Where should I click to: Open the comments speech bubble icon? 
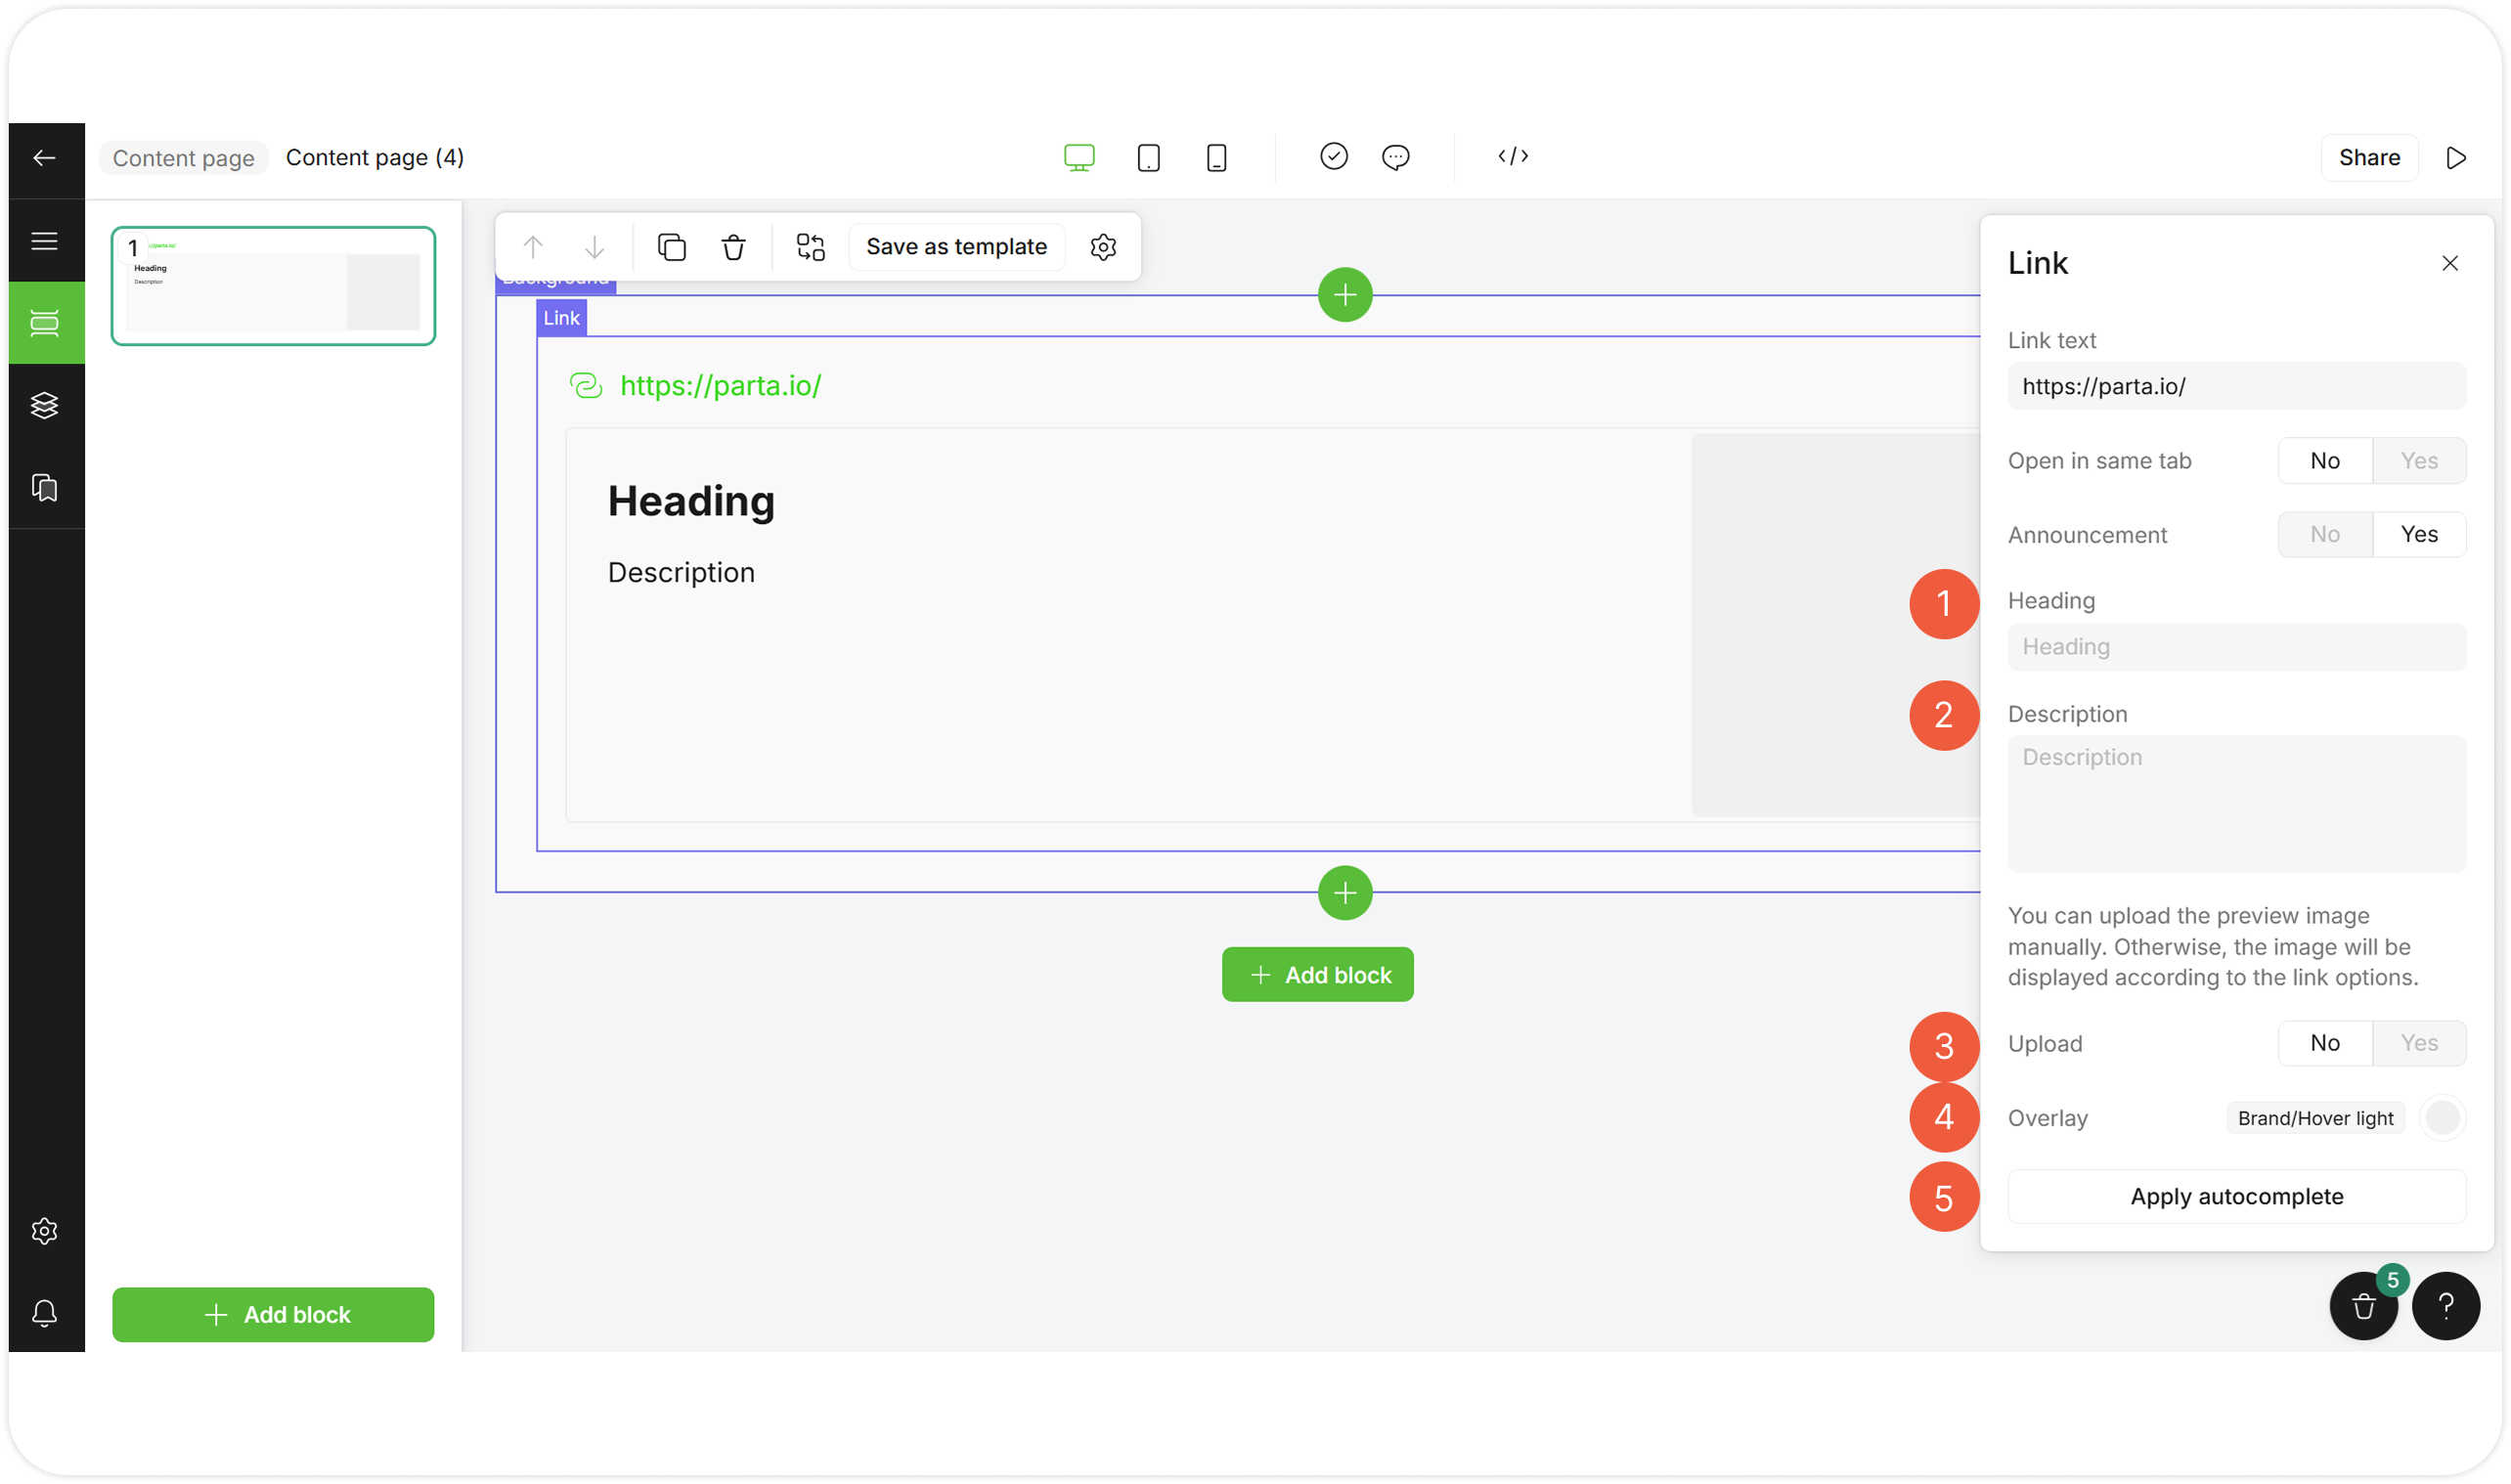(1395, 157)
